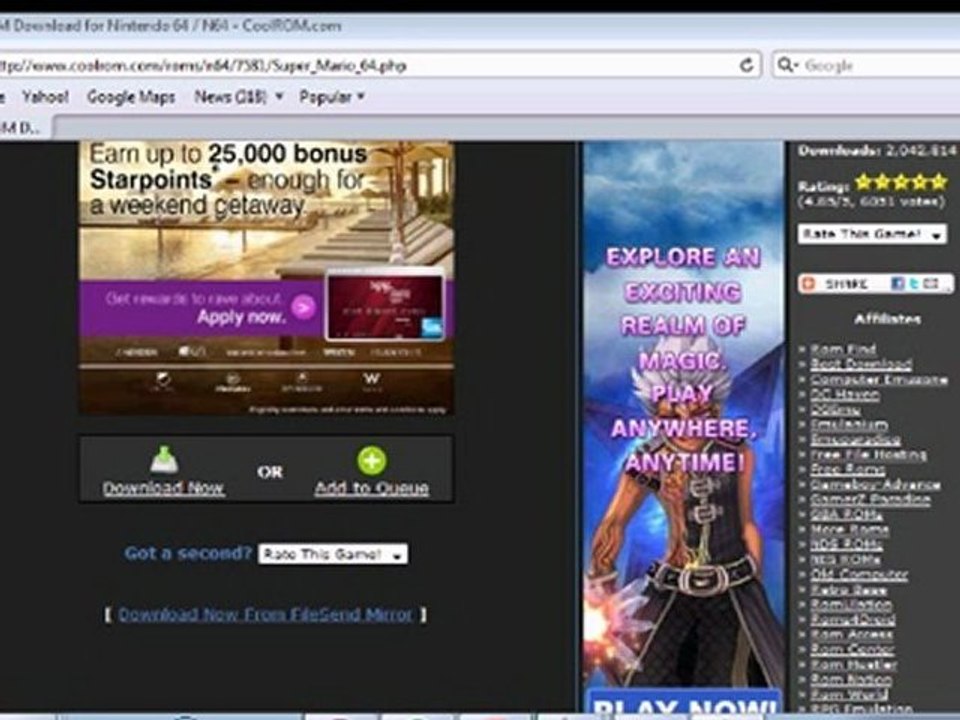Click the green Download Now arrow icon
The image size is (960, 720).
(x=164, y=460)
